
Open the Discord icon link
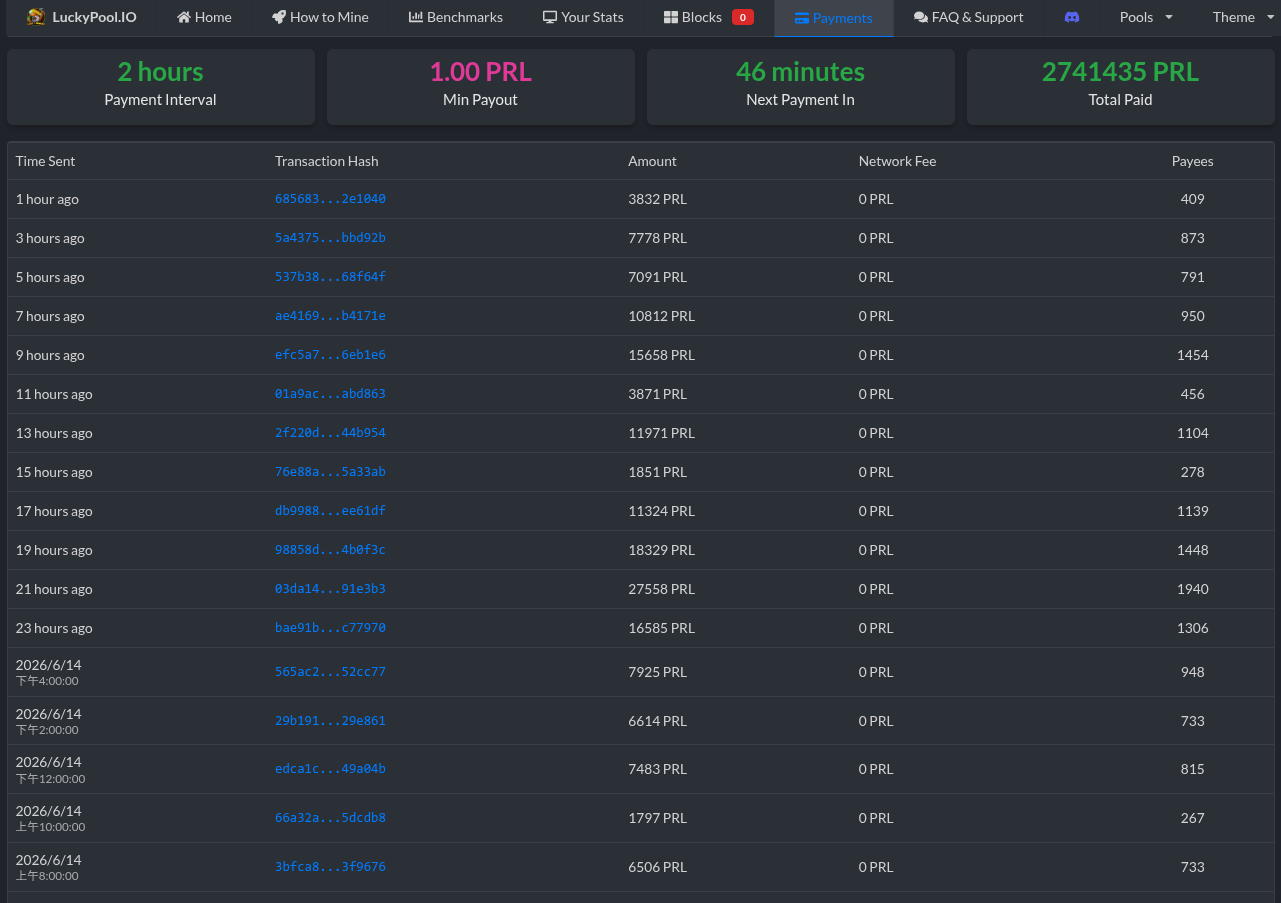1072,17
